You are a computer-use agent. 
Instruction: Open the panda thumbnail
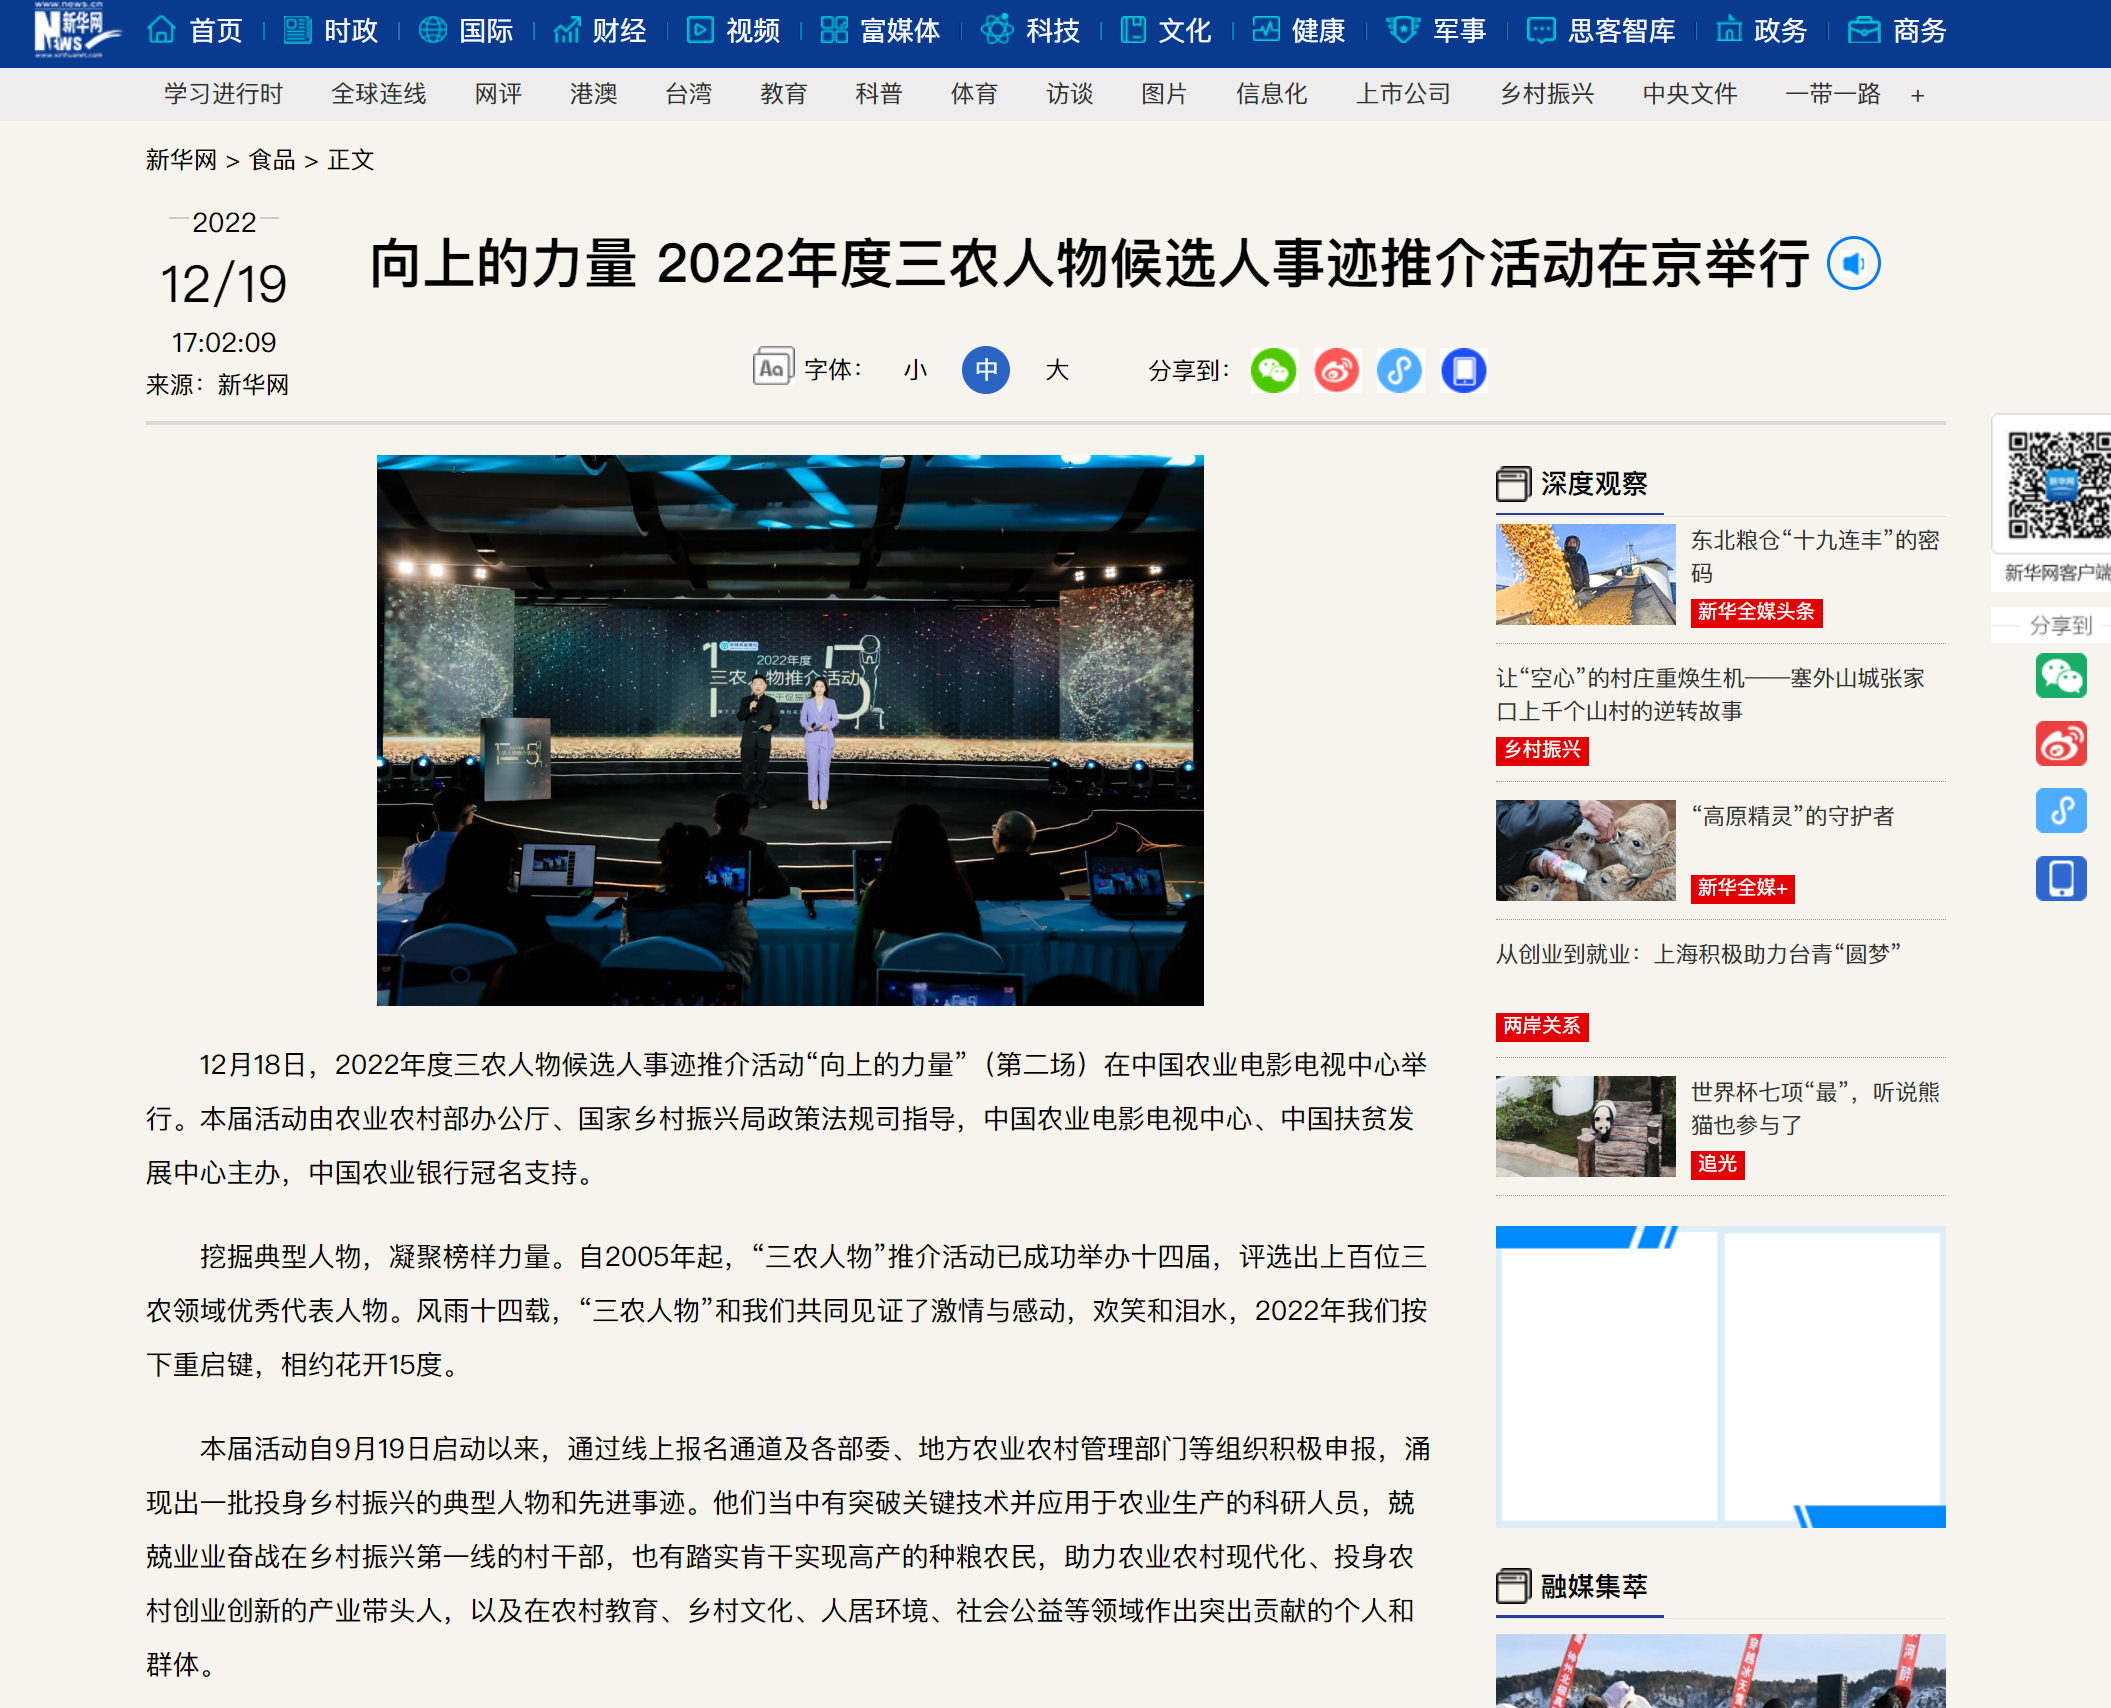(x=1585, y=1126)
